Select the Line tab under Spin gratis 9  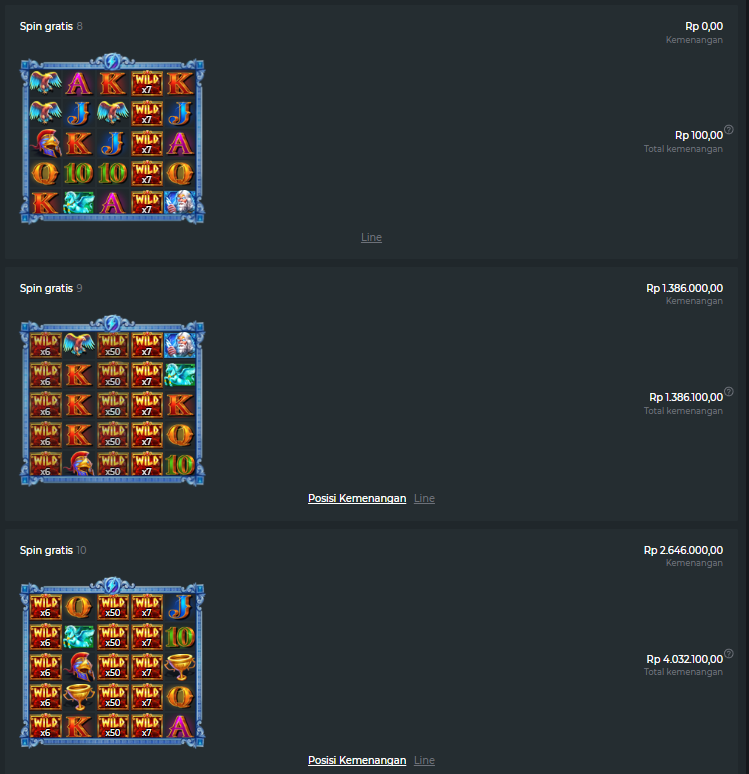(x=424, y=499)
